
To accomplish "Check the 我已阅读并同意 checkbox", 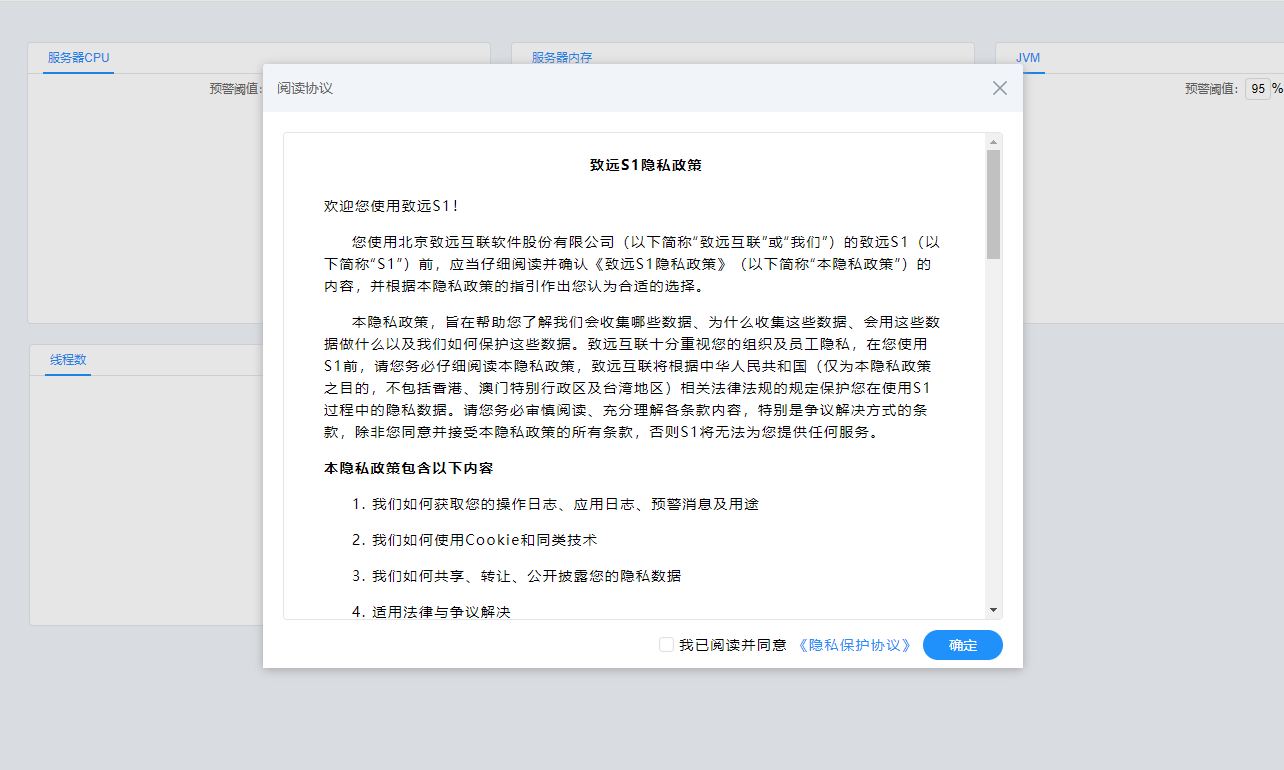I will click(666, 645).
